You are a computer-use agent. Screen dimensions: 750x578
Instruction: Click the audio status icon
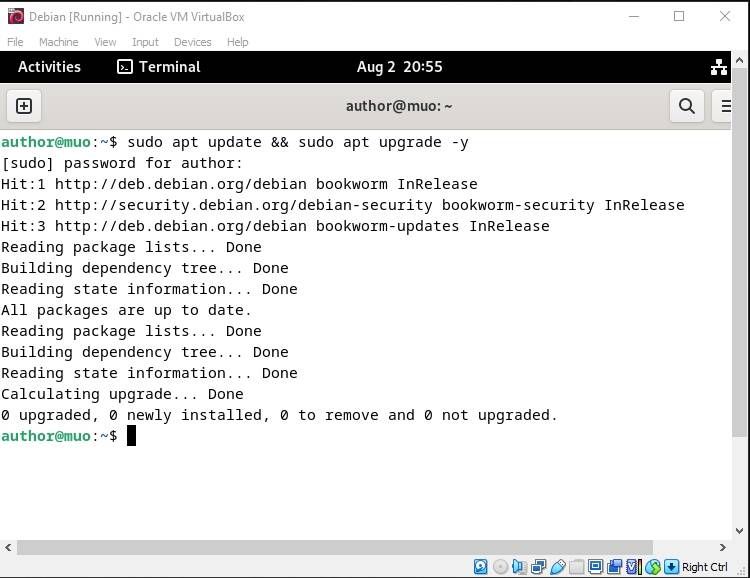point(518,567)
